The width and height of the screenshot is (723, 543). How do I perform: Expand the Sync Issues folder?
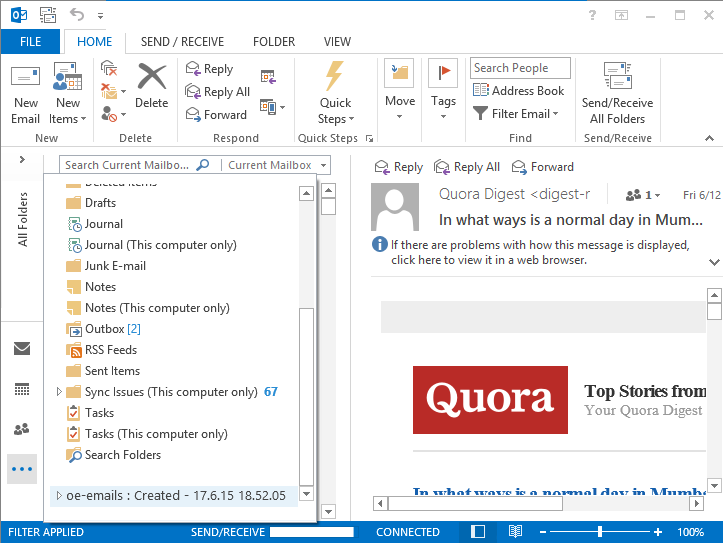pos(59,392)
